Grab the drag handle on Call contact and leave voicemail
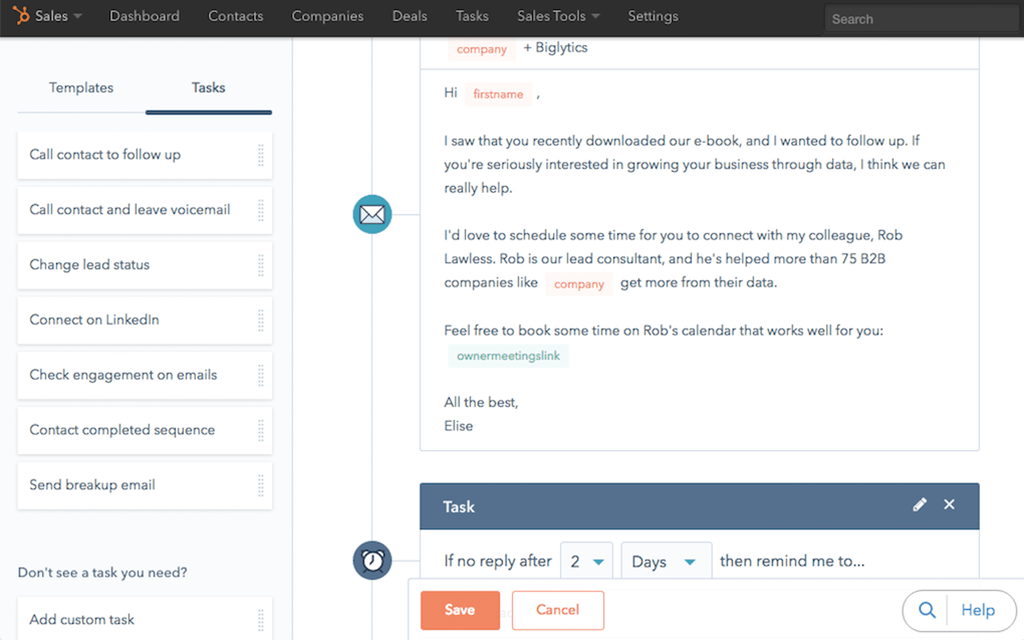The image size is (1024, 640). pos(261,210)
